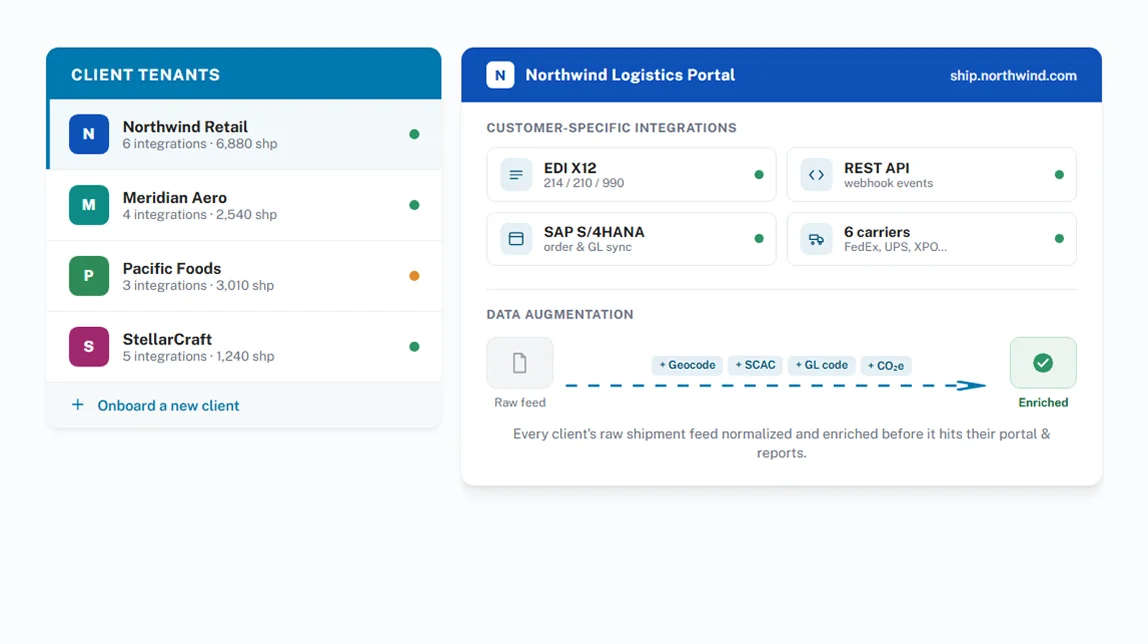The image size is (1148, 644).
Task: Select the + Geocode tag
Action: pyautogui.click(x=687, y=365)
